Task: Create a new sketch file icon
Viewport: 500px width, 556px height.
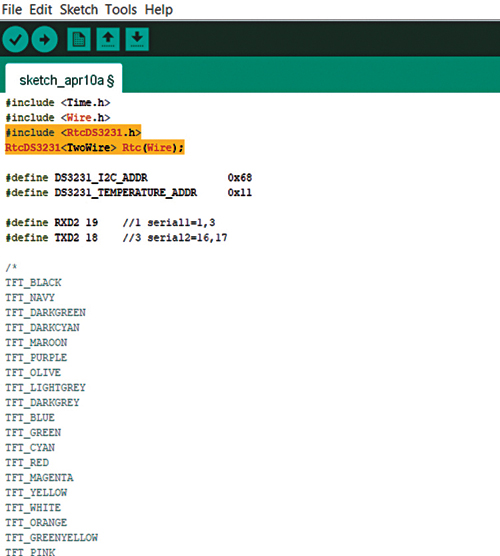Action: click(x=79, y=39)
